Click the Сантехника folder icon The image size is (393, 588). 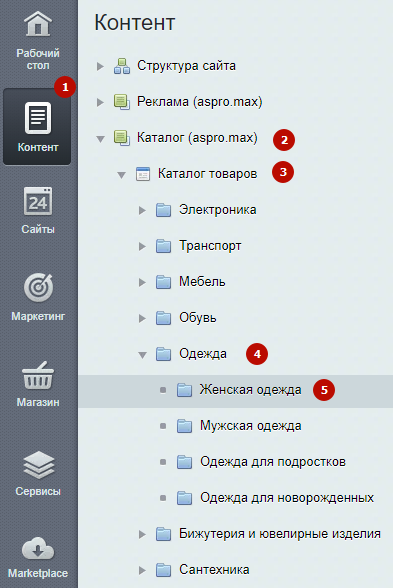164,570
